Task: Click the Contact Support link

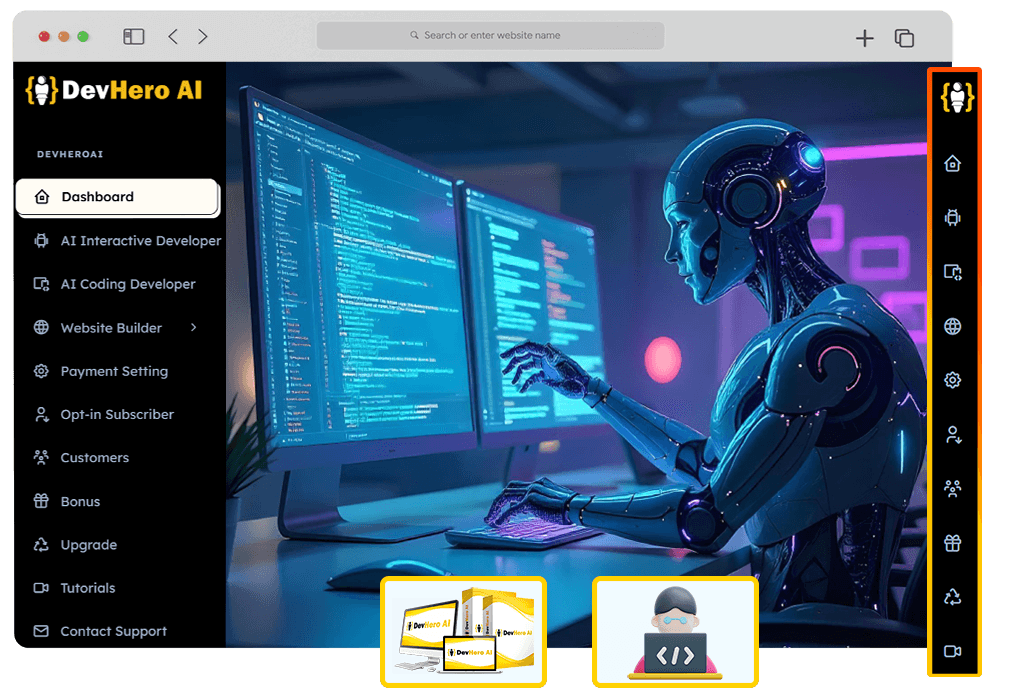Action: pos(112,631)
